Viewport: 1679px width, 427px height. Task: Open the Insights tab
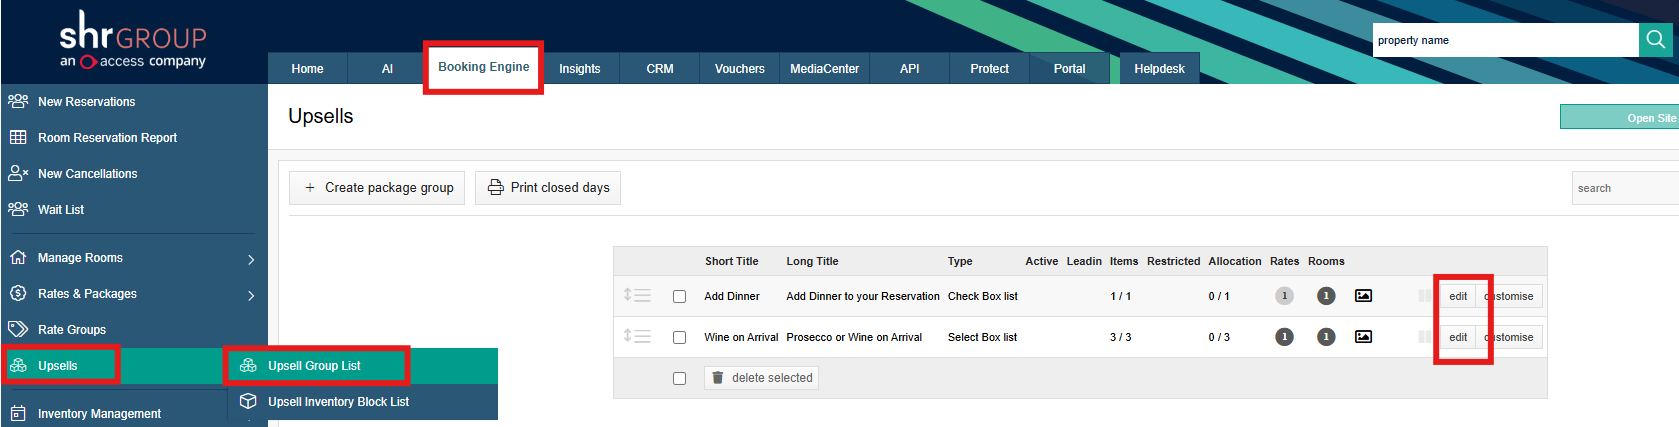click(x=580, y=68)
